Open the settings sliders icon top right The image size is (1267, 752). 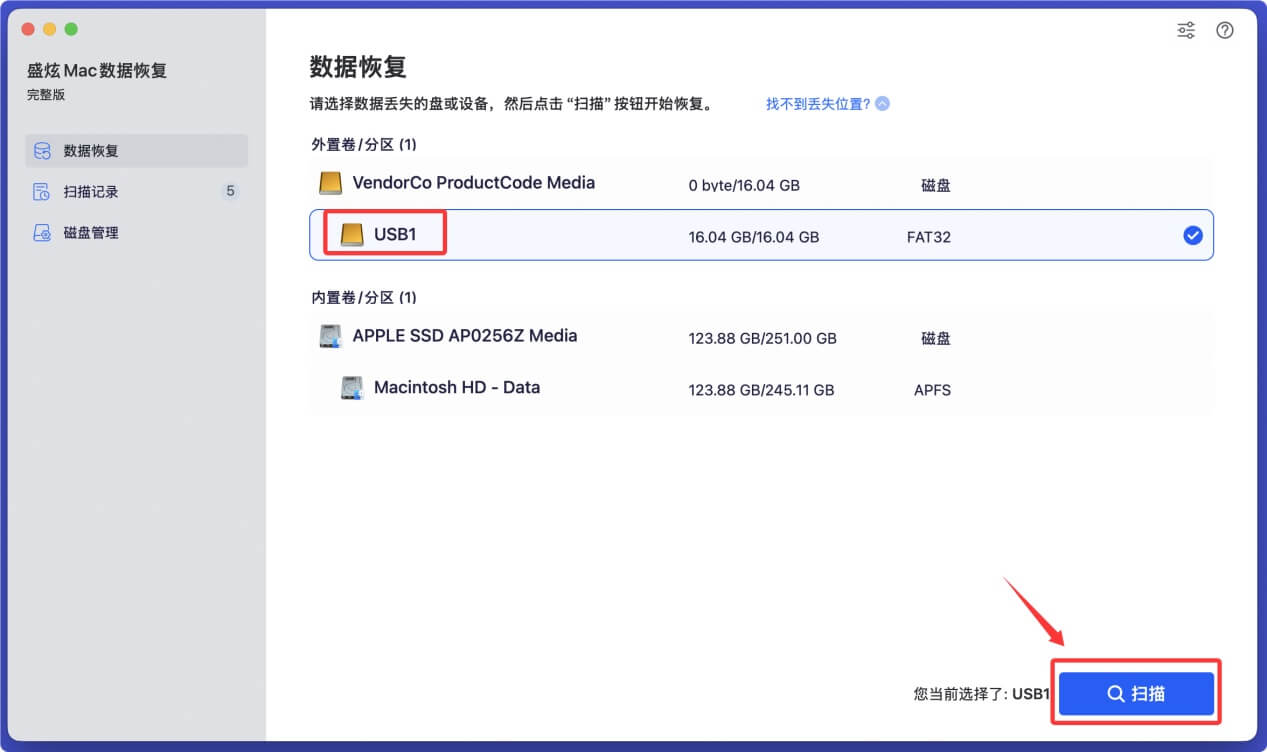1185,30
